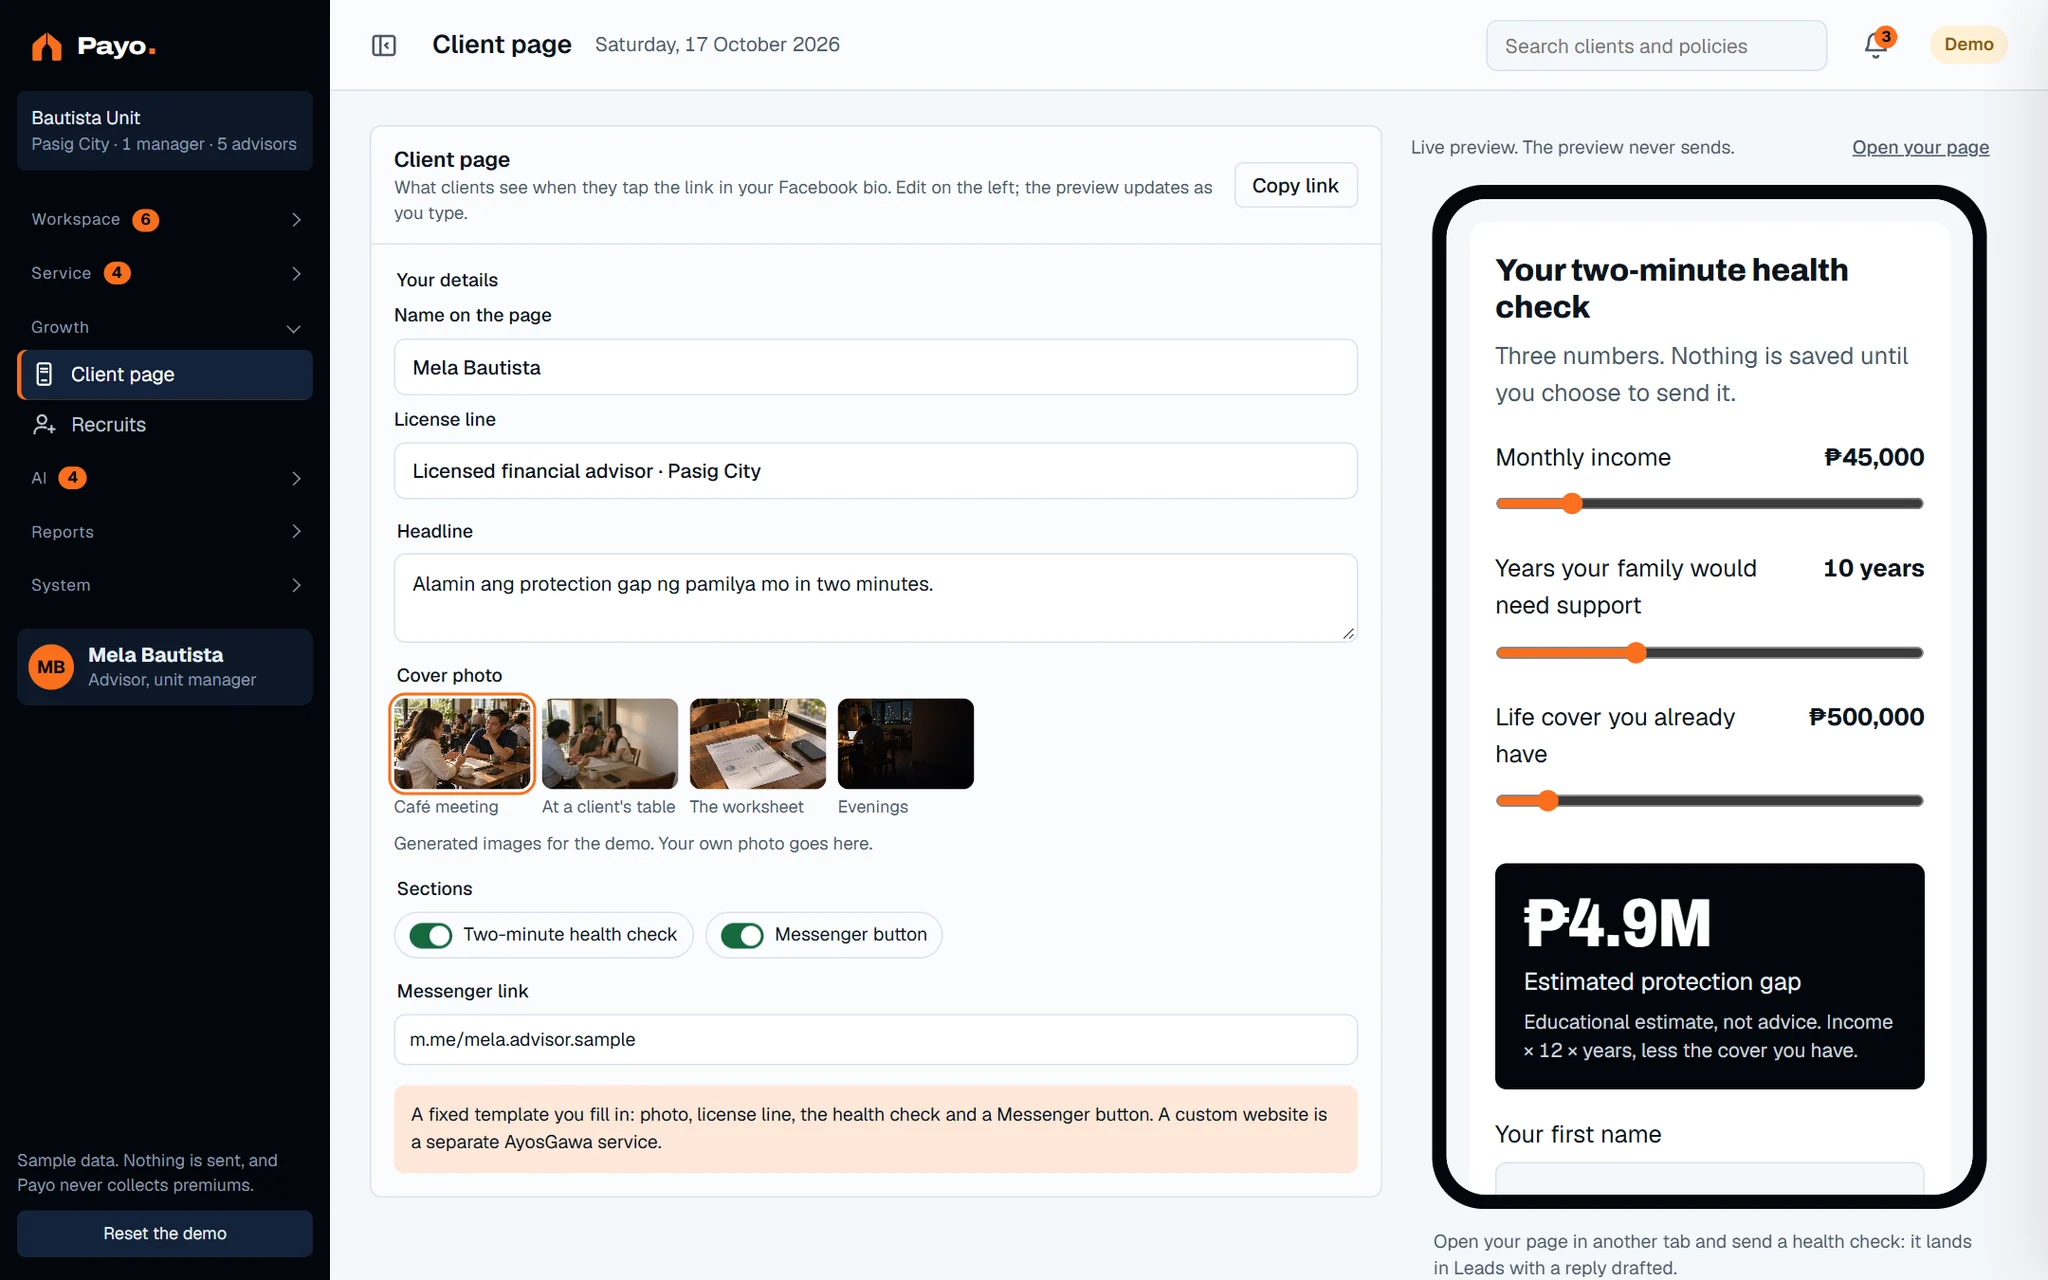Follow the Open your page link
Screen dimensions: 2048x1280
1920,147
